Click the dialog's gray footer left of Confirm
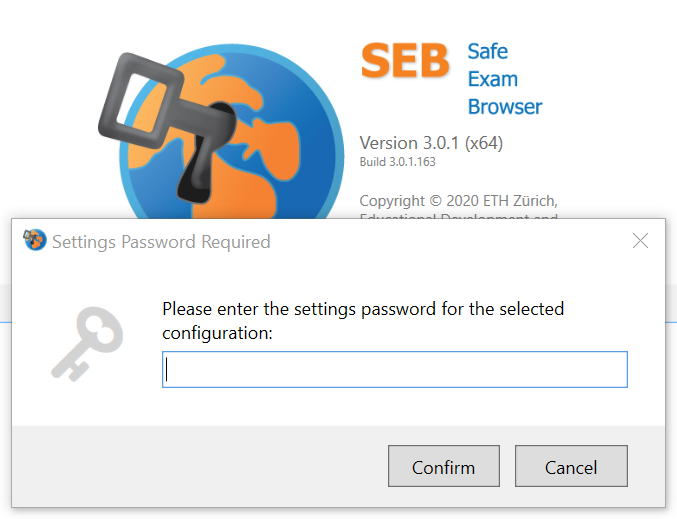 click(x=200, y=466)
